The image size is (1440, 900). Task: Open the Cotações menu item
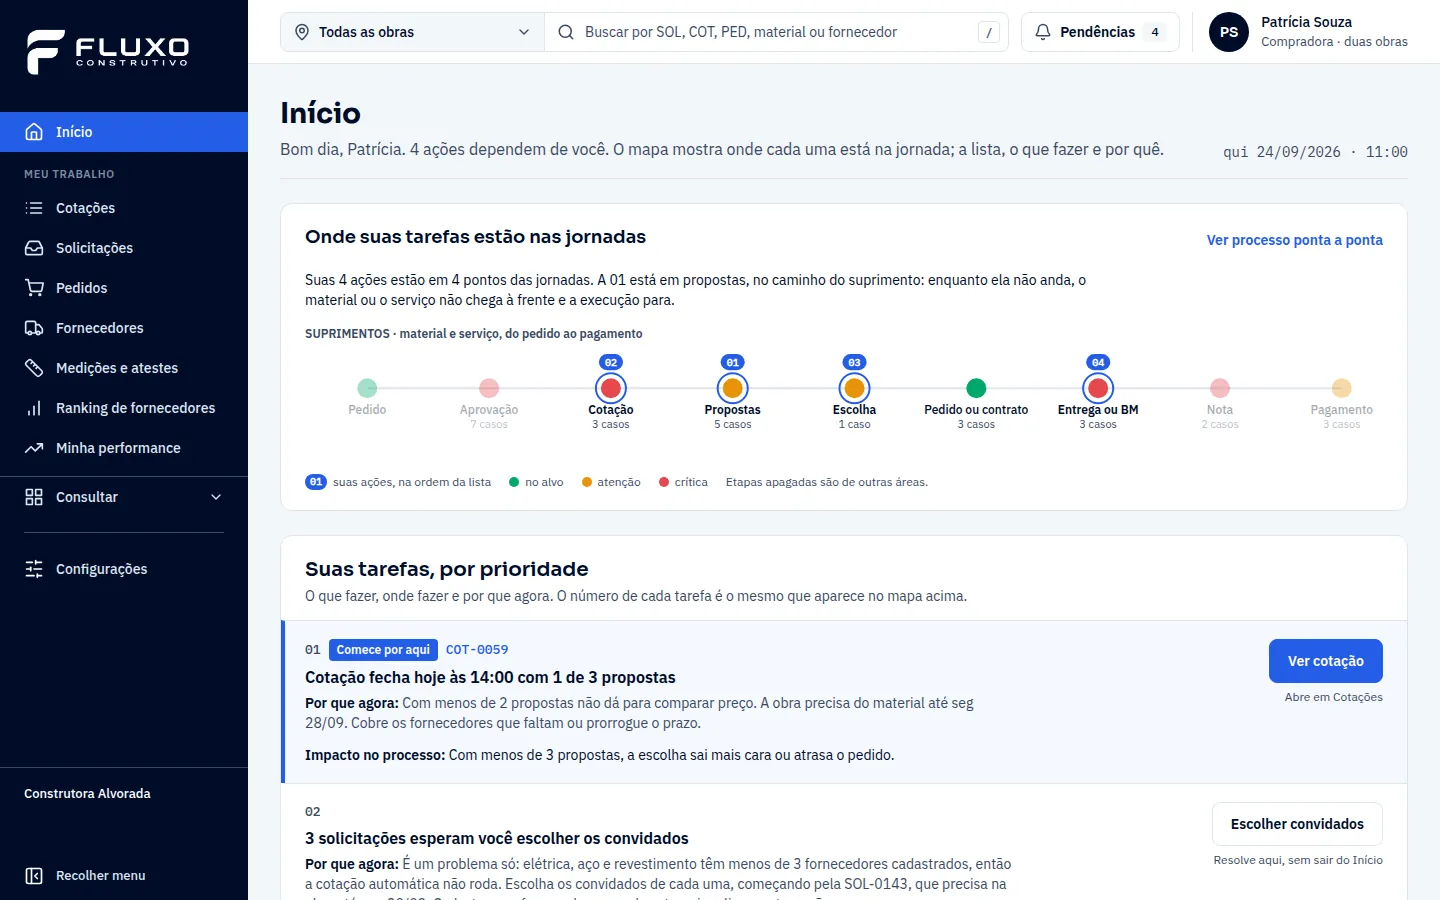click(x=124, y=208)
